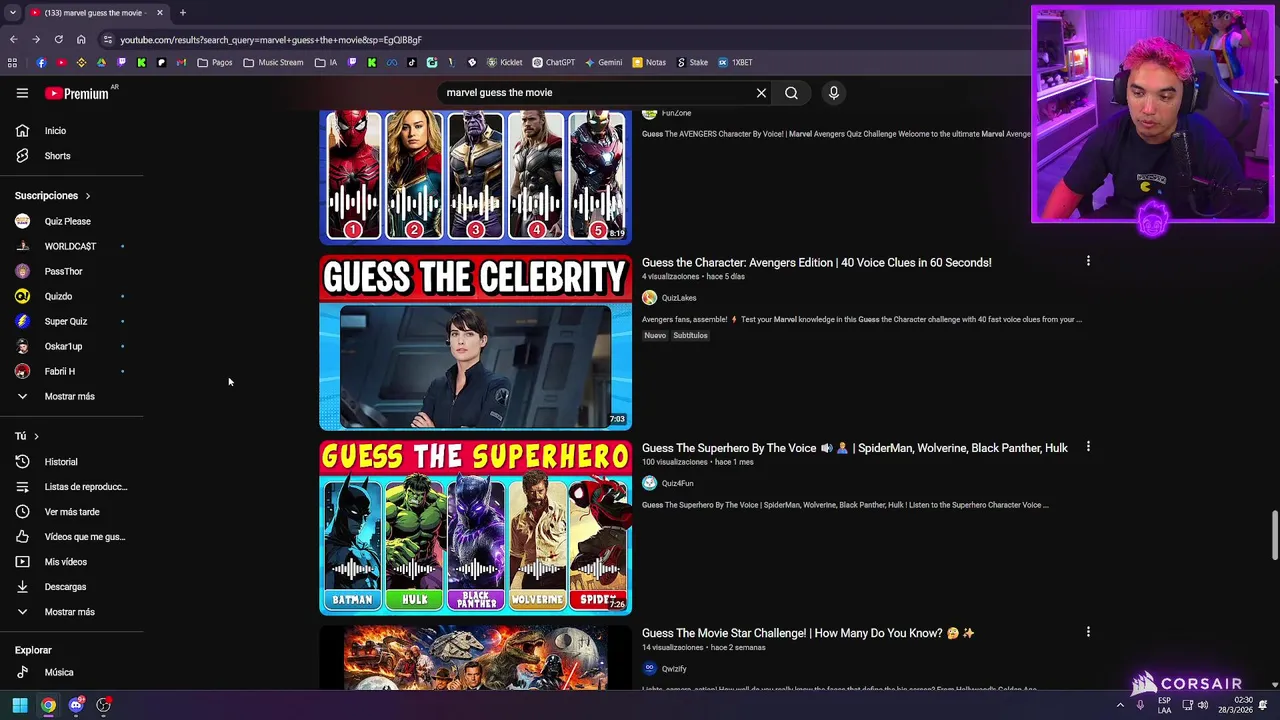Open the Kicklet bookmark
The image size is (1280, 720).
[x=504, y=62]
